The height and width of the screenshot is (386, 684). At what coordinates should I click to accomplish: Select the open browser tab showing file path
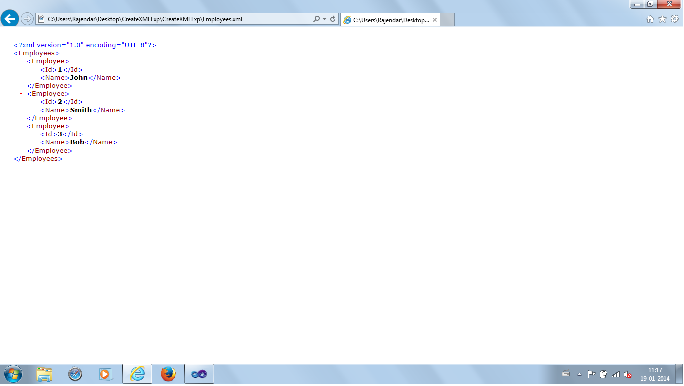tap(390, 20)
